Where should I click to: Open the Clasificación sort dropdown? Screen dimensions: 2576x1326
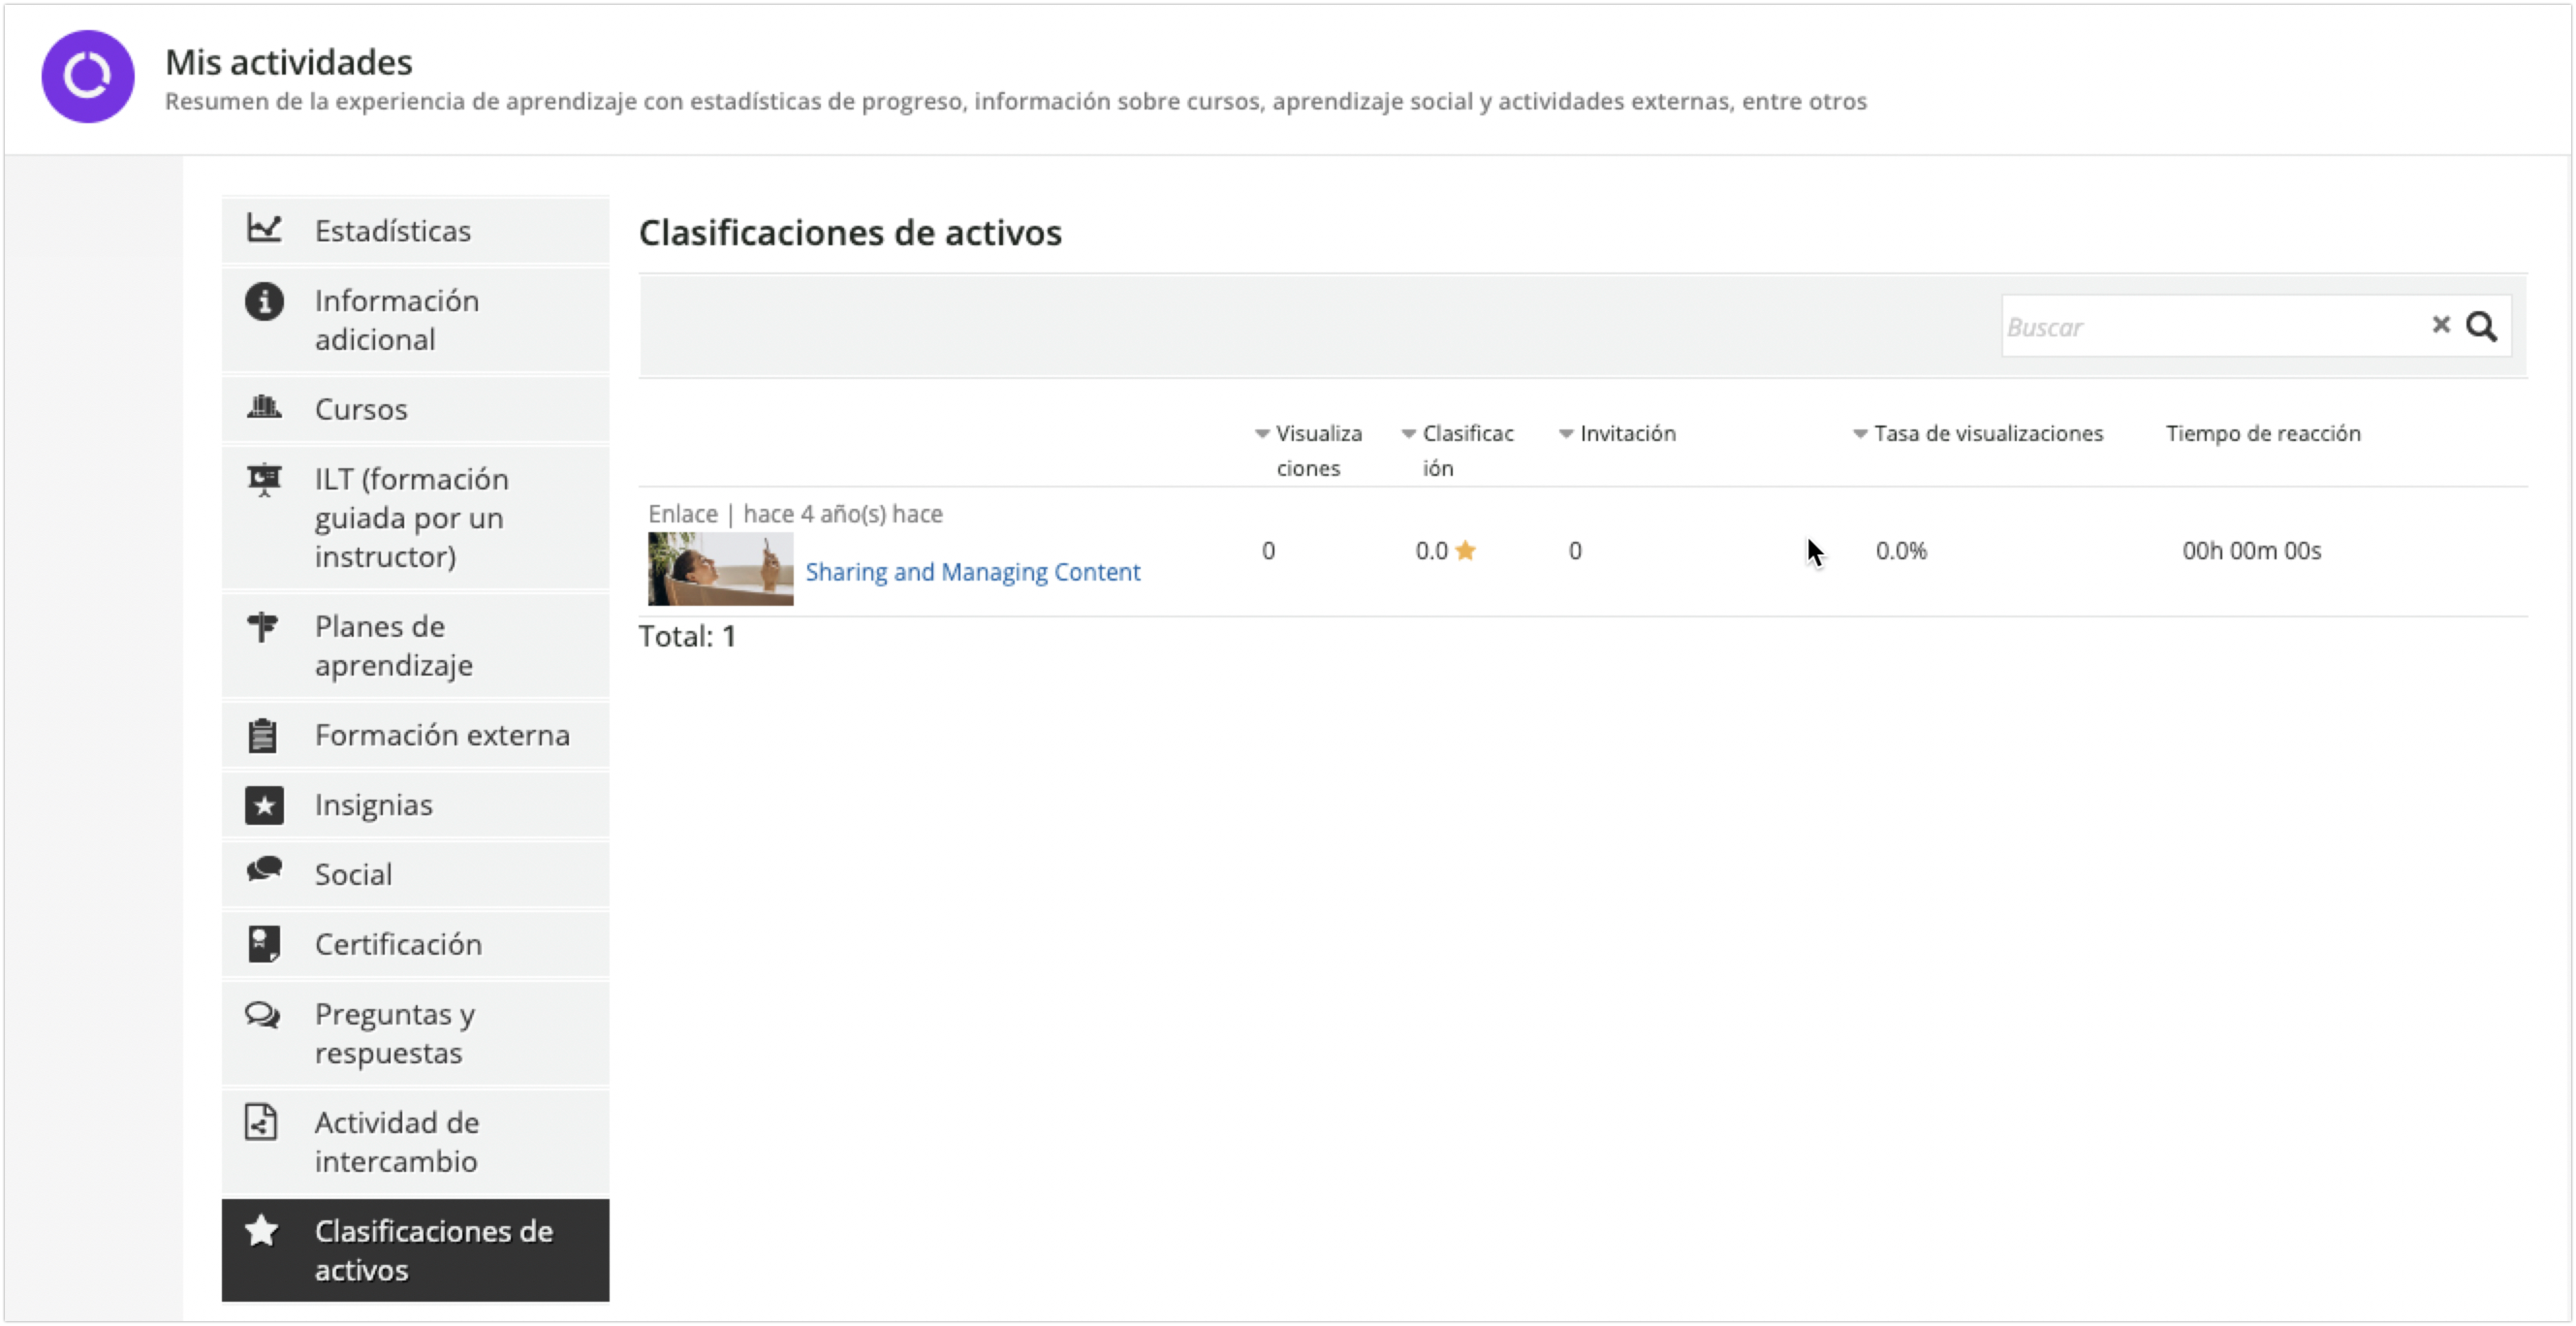(x=1408, y=433)
